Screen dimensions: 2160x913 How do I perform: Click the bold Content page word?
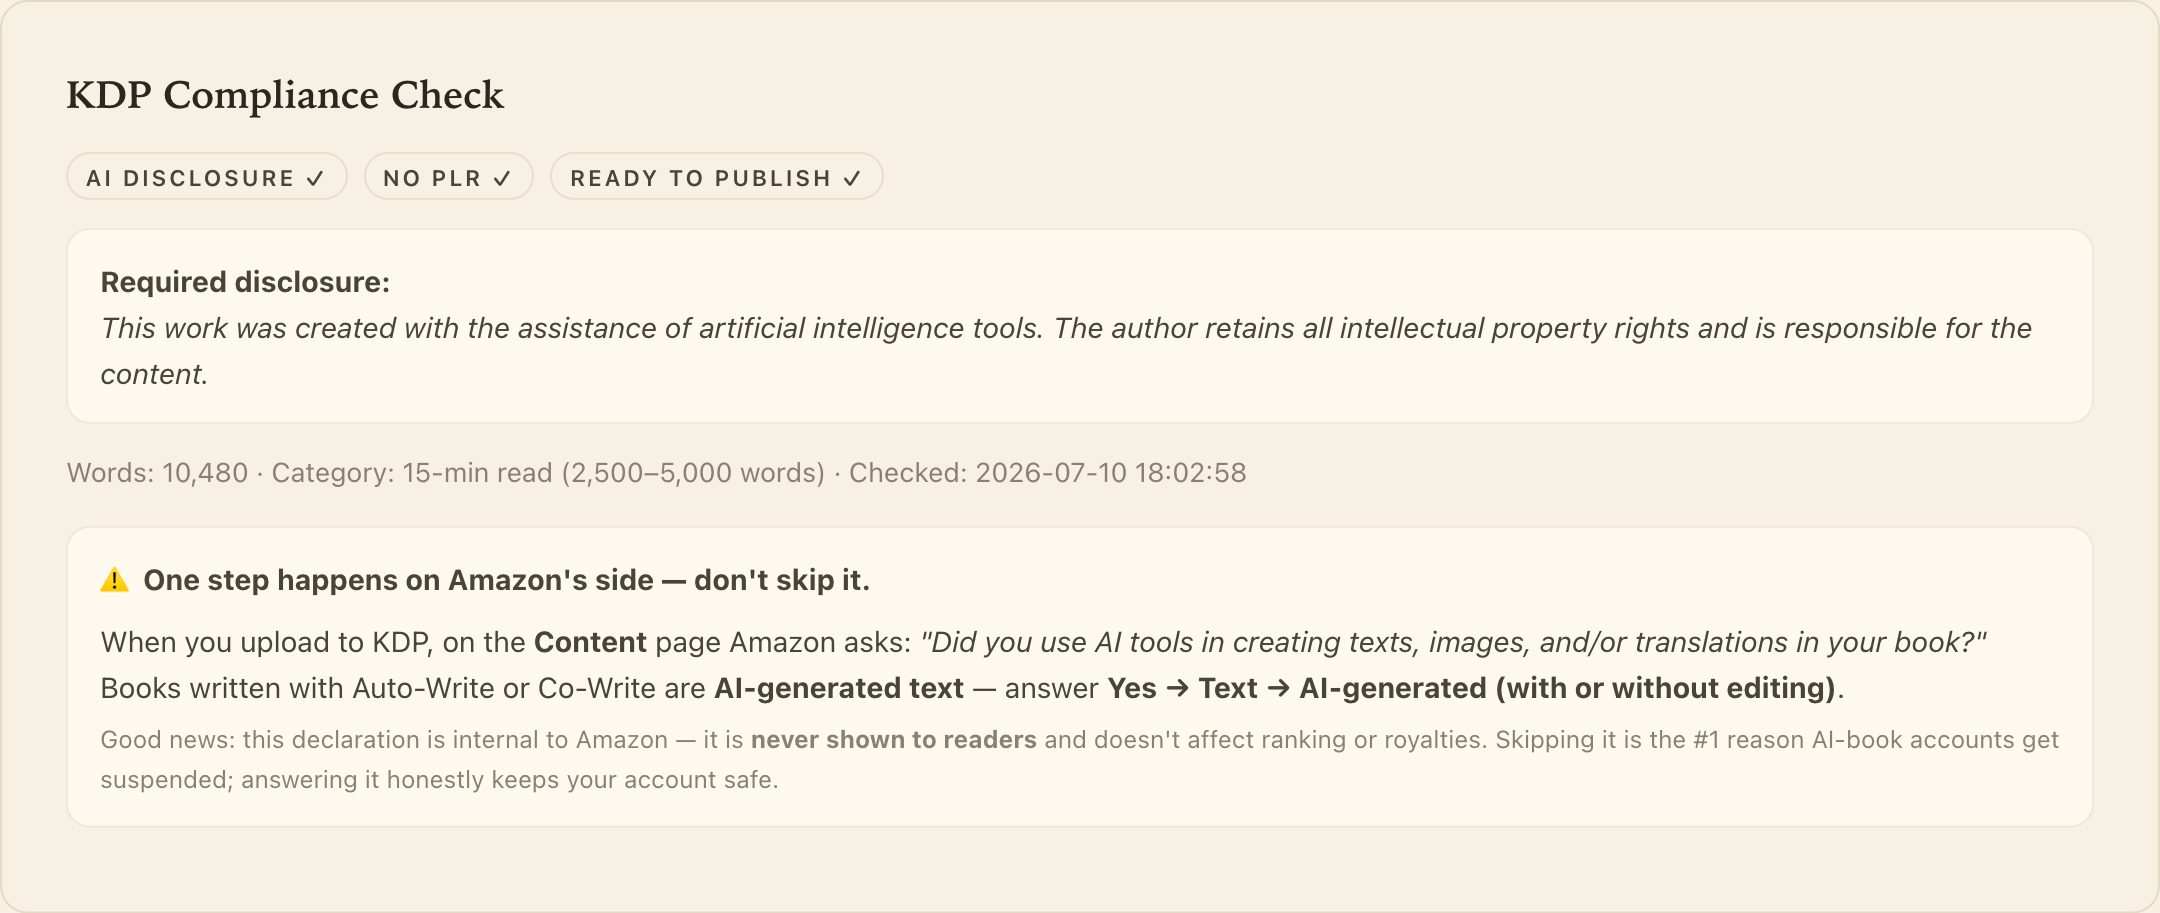click(x=590, y=642)
